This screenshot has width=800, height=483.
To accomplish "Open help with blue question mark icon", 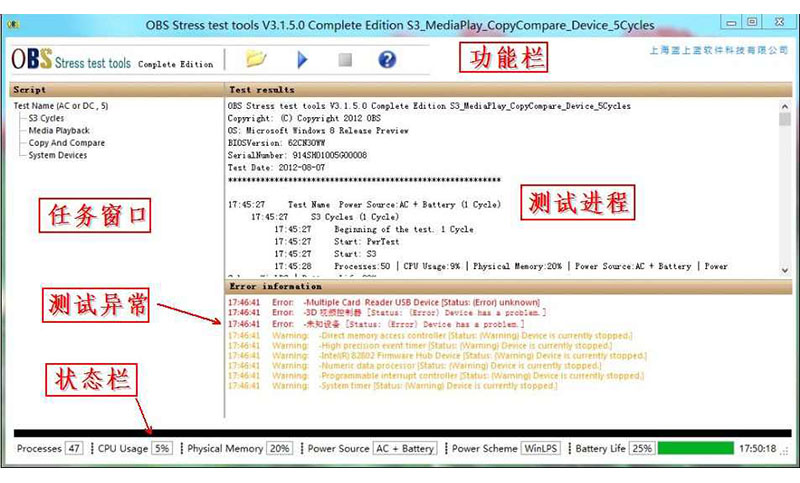I will click(x=387, y=60).
